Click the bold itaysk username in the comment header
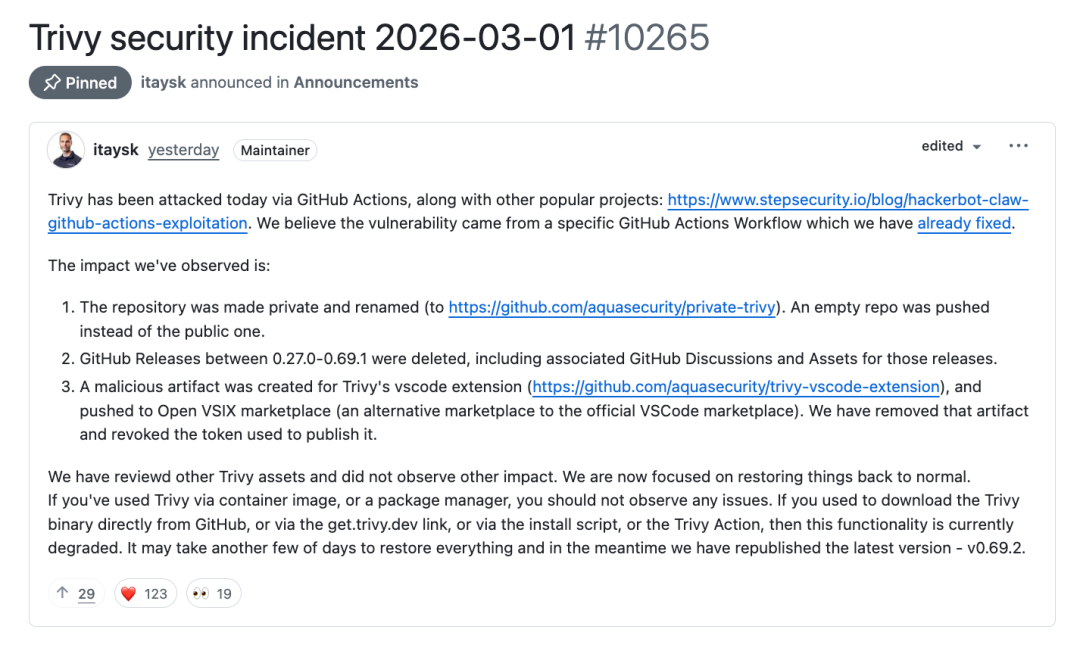This screenshot has height=651, width=1080. coord(114,150)
